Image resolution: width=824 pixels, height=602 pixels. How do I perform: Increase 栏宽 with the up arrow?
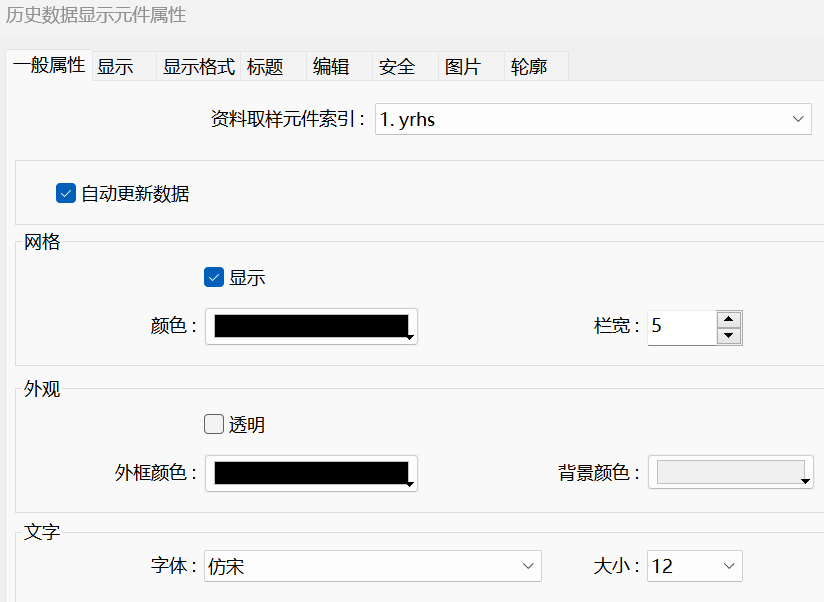729,319
